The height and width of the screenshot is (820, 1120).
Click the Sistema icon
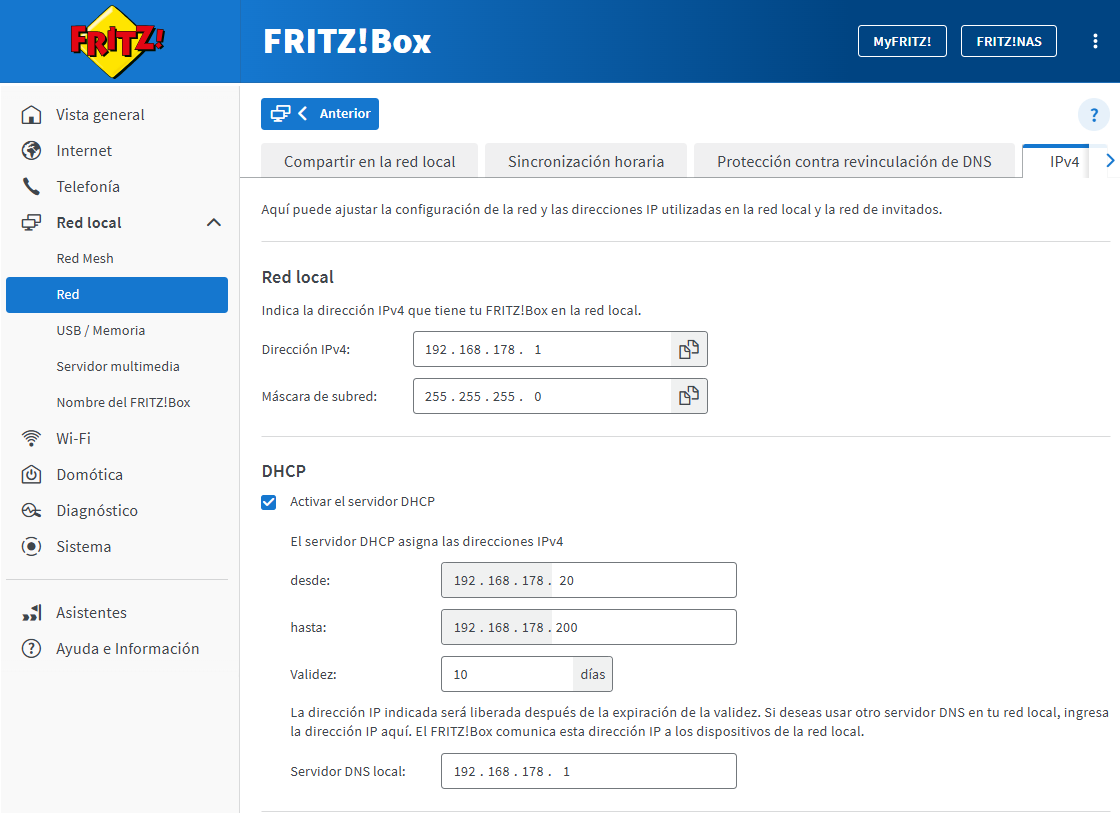pos(31,546)
